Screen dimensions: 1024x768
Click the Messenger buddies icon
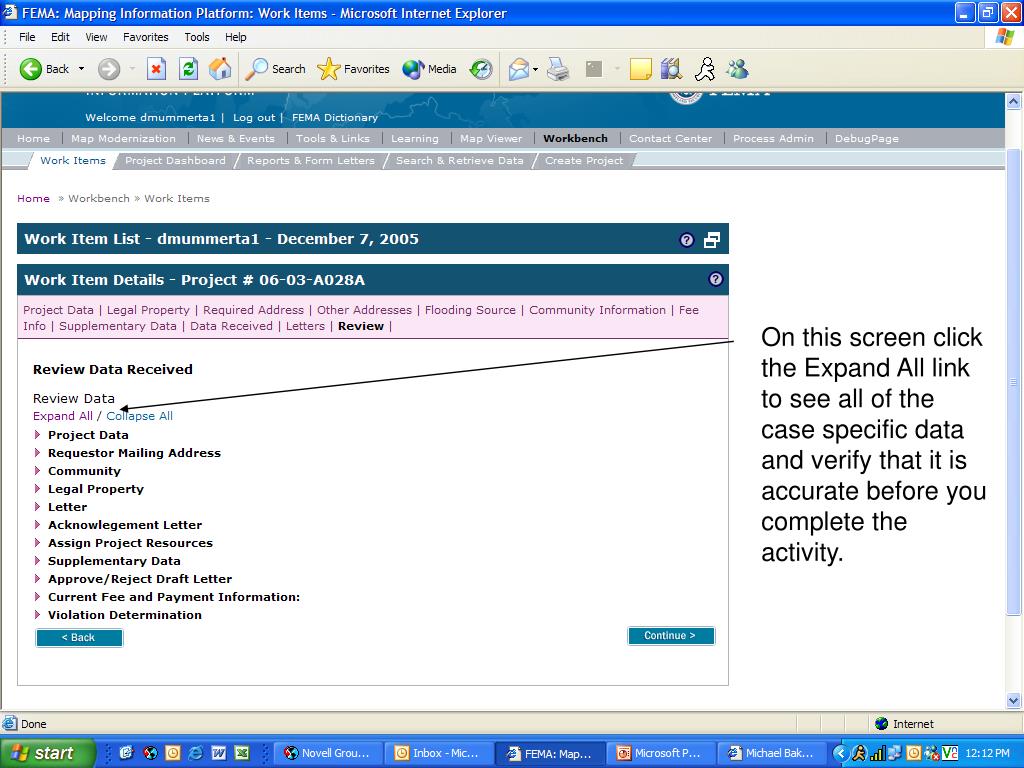pyautogui.click(x=737, y=69)
